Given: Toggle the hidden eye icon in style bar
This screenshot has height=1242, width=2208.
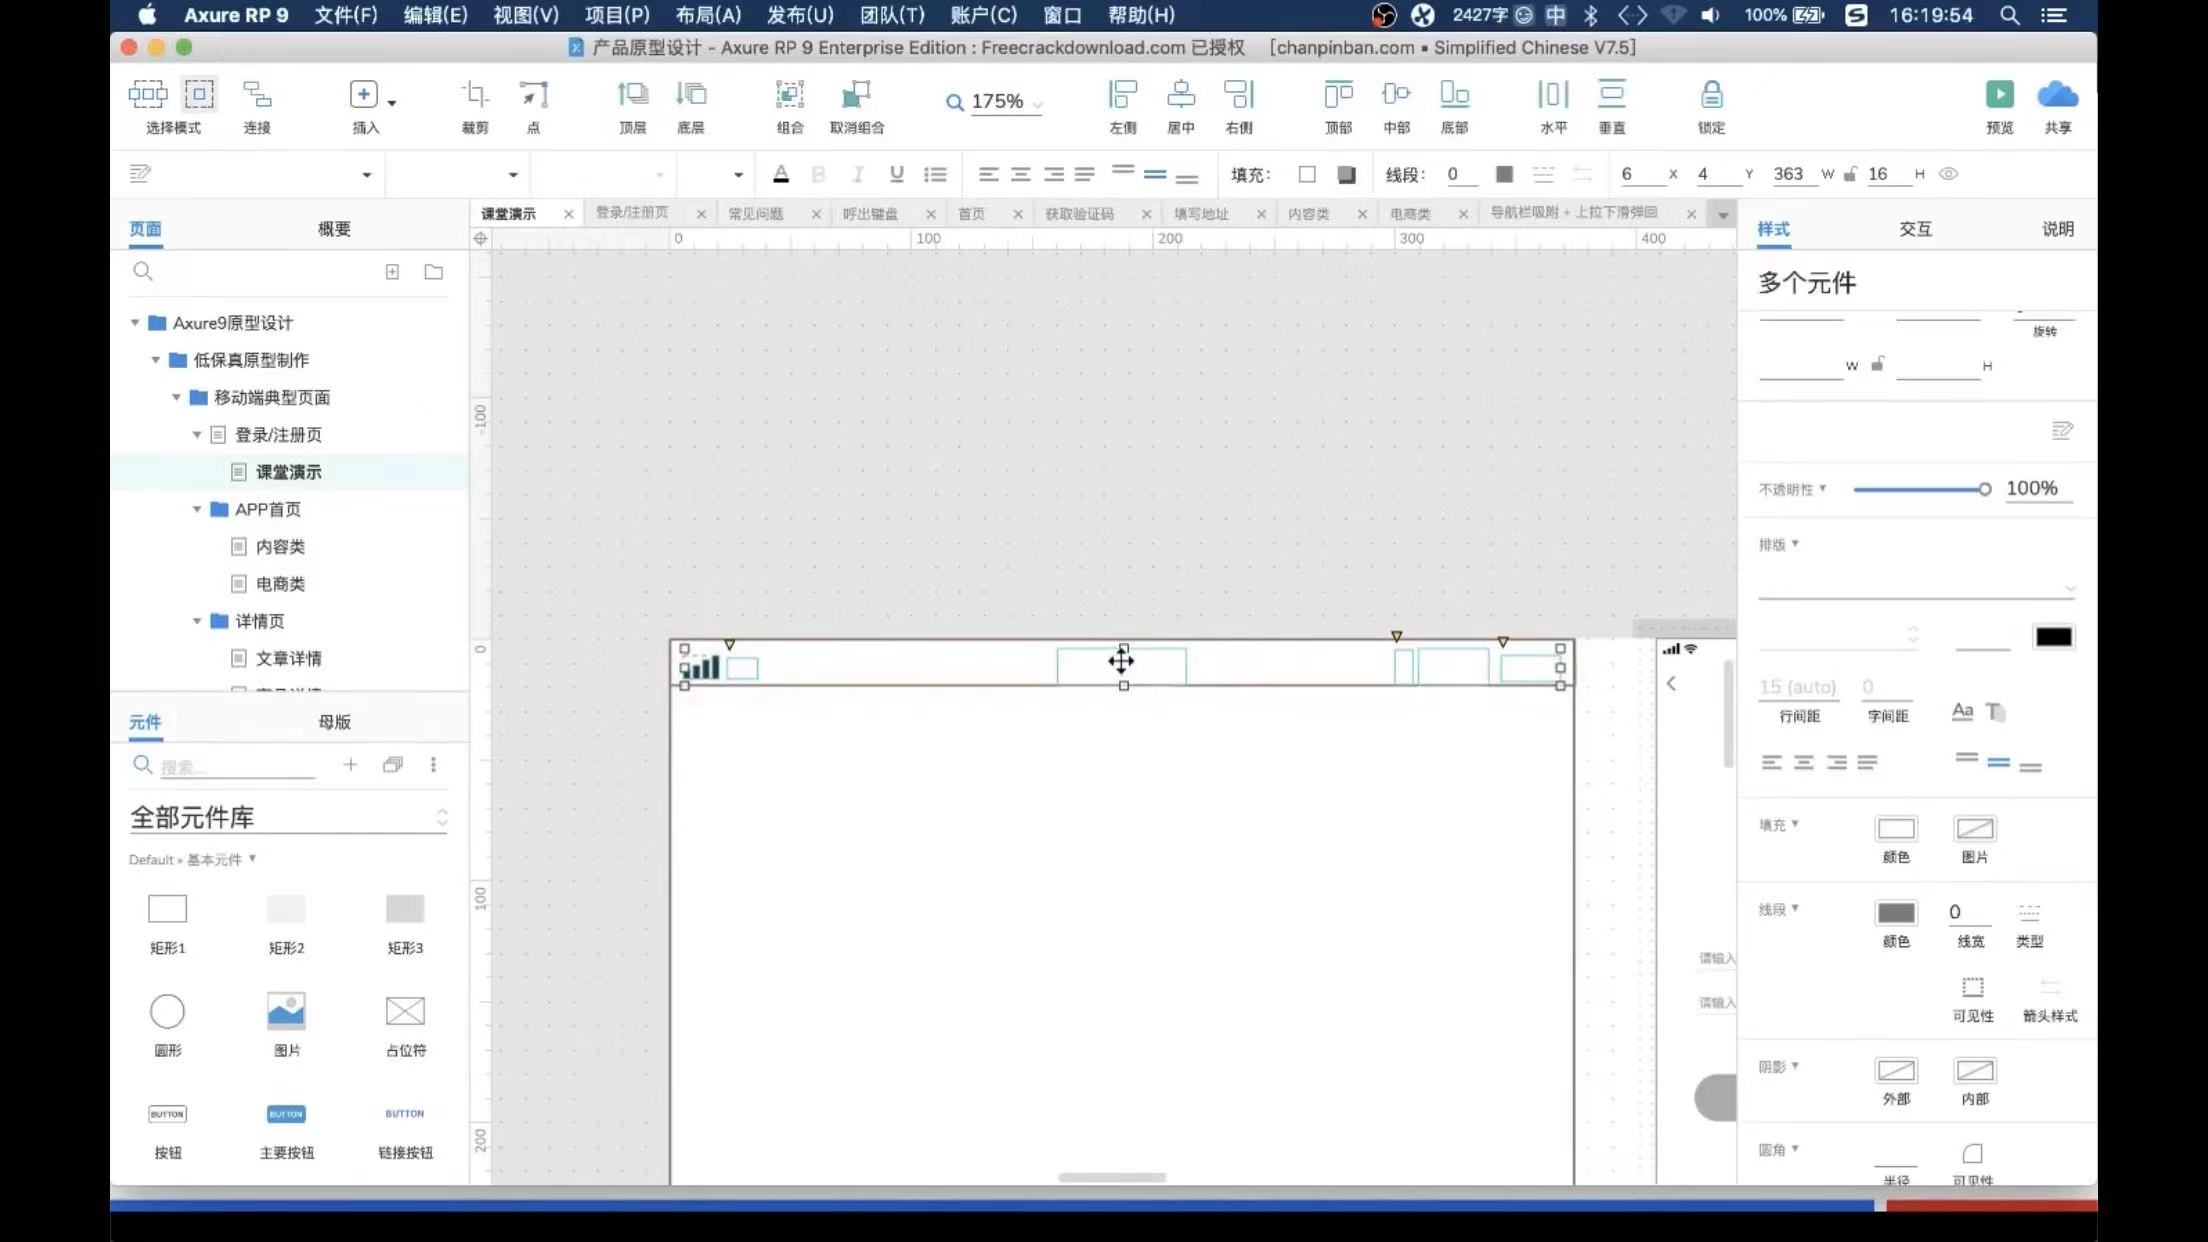Looking at the screenshot, I should pyautogui.click(x=1948, y=174).
